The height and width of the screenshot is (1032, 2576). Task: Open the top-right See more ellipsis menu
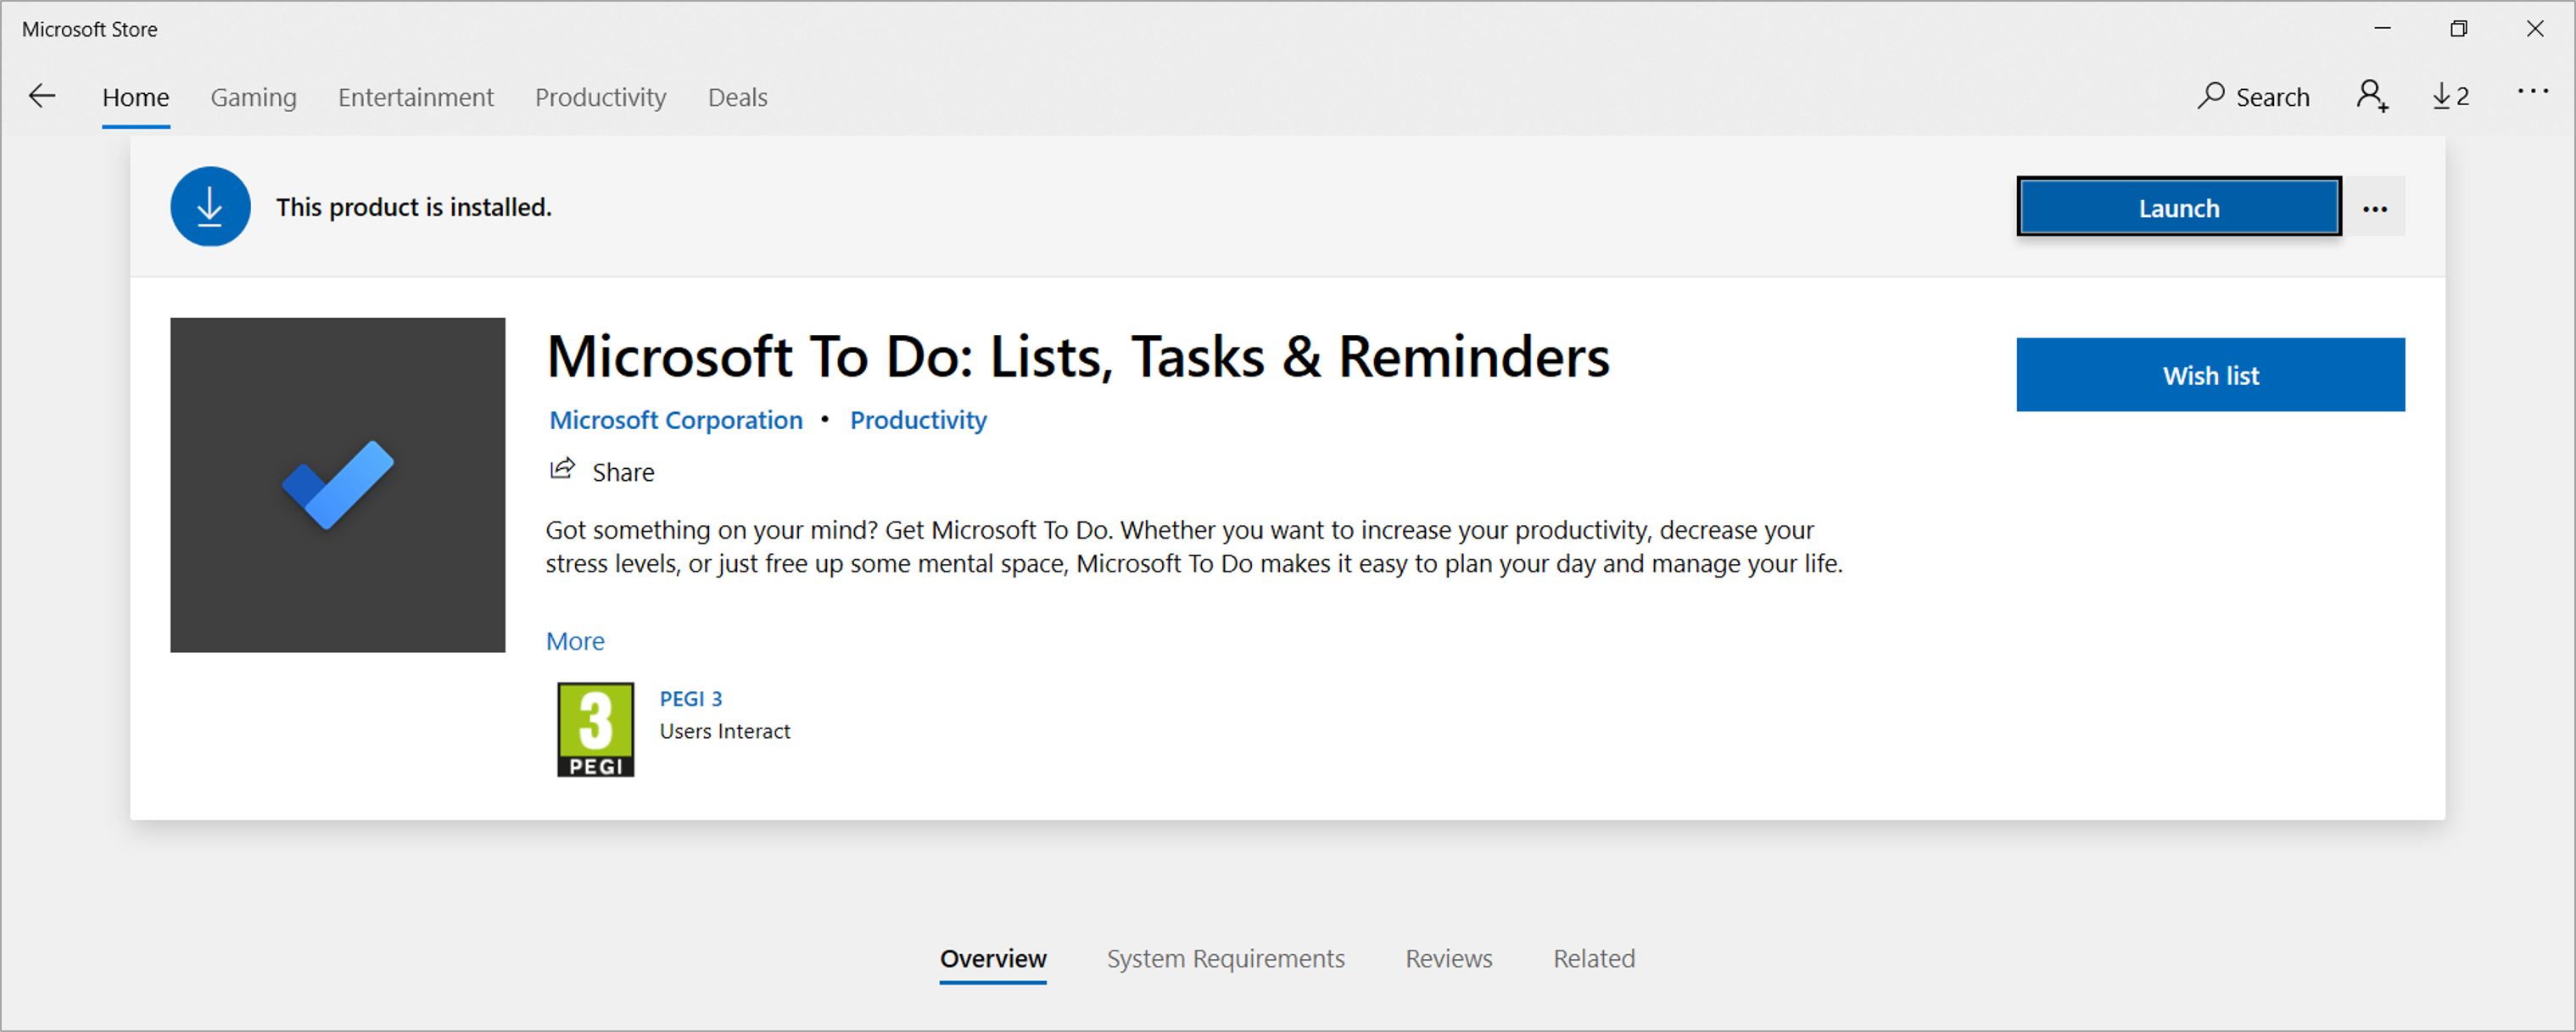click(2532, 92)
